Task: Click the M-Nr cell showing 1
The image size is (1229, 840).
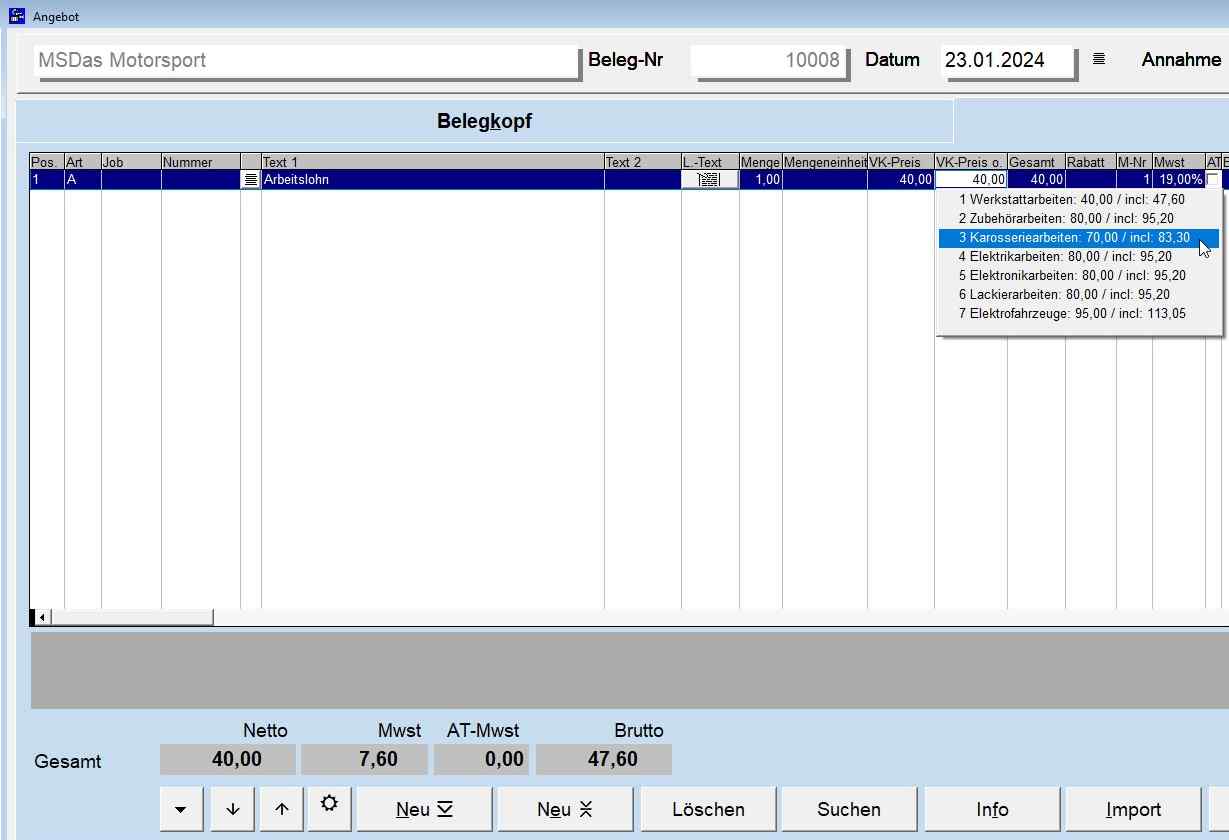Action: 1134,180
